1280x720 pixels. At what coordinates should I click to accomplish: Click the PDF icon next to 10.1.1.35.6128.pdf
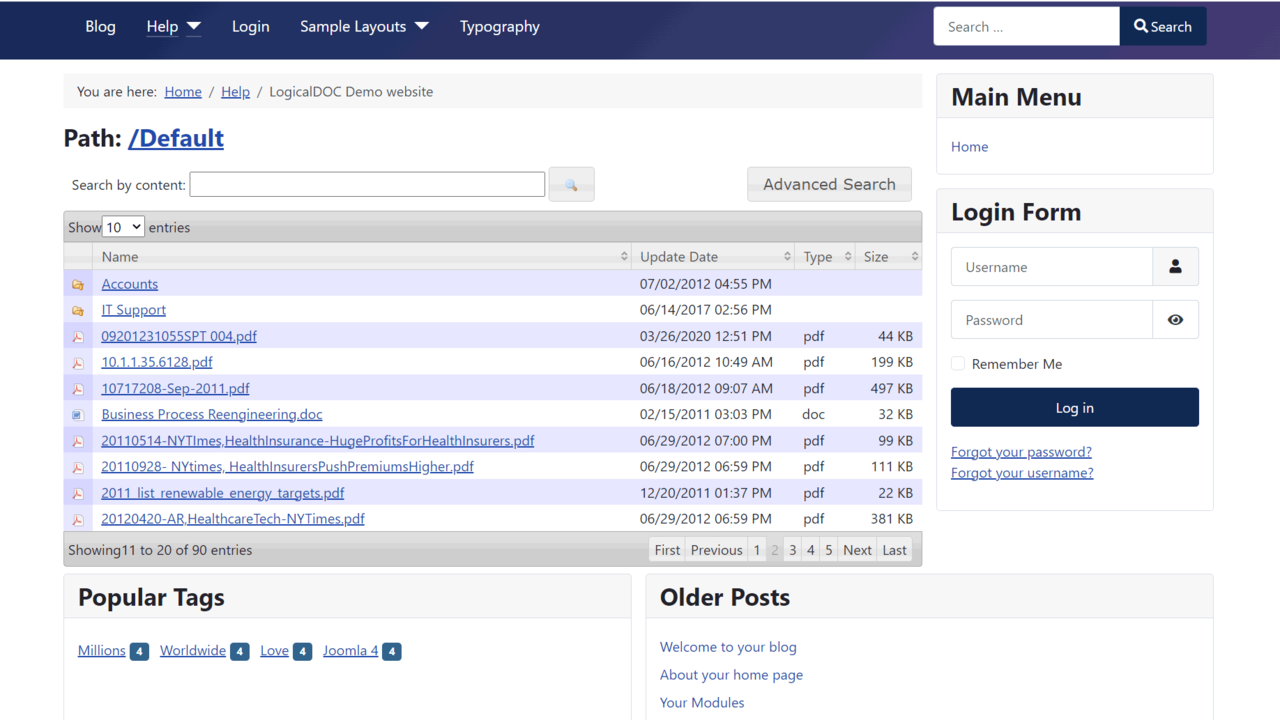click(78, 362)
